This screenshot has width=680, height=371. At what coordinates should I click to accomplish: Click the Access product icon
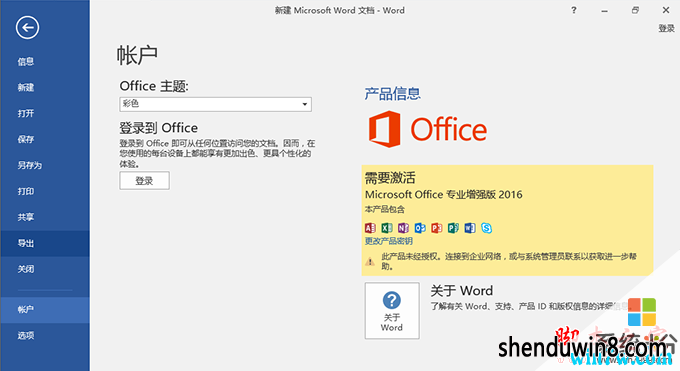370,228
